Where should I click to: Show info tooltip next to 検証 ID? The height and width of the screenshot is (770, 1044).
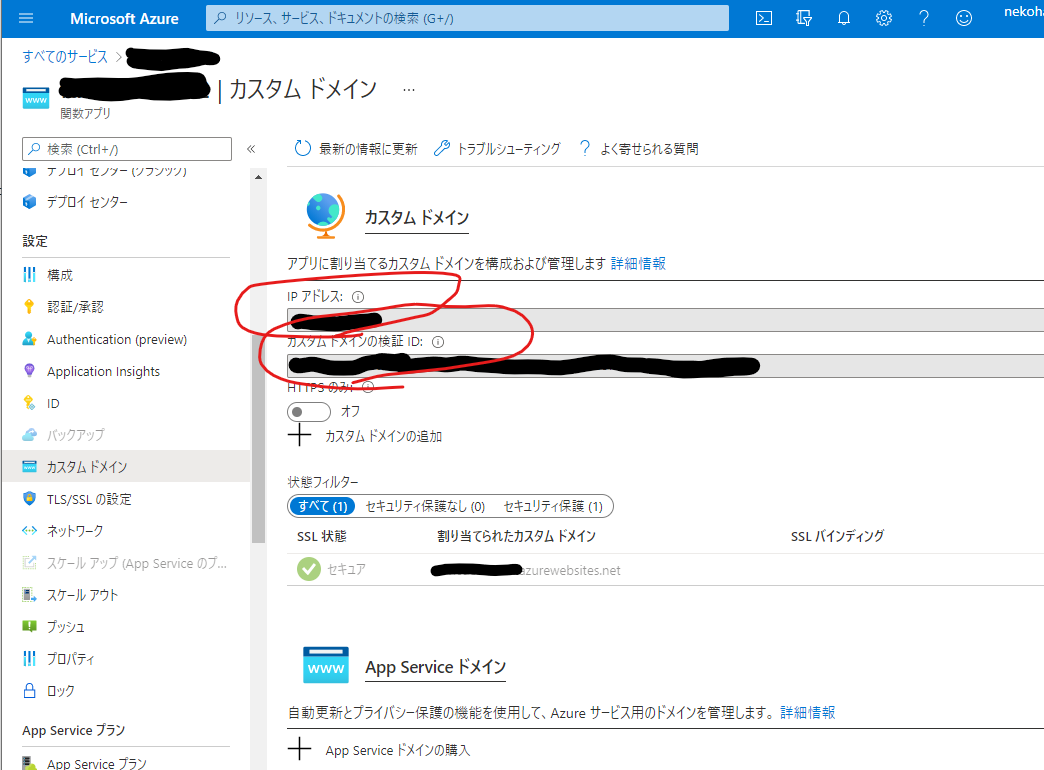pos(438,342)
